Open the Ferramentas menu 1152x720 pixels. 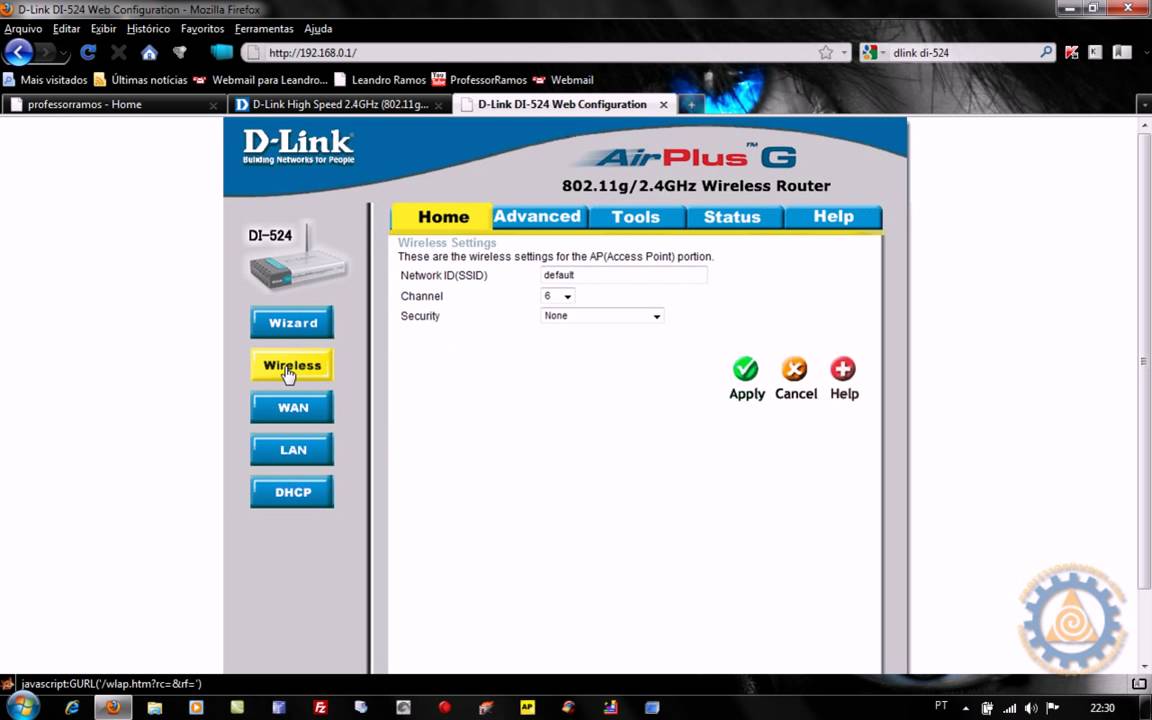coord(264,29)
